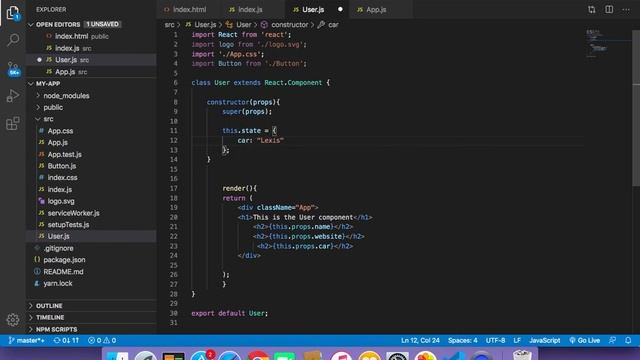Open the Extensions view
The height and width of the screenshot is (360, 640).
pos(13,123)
